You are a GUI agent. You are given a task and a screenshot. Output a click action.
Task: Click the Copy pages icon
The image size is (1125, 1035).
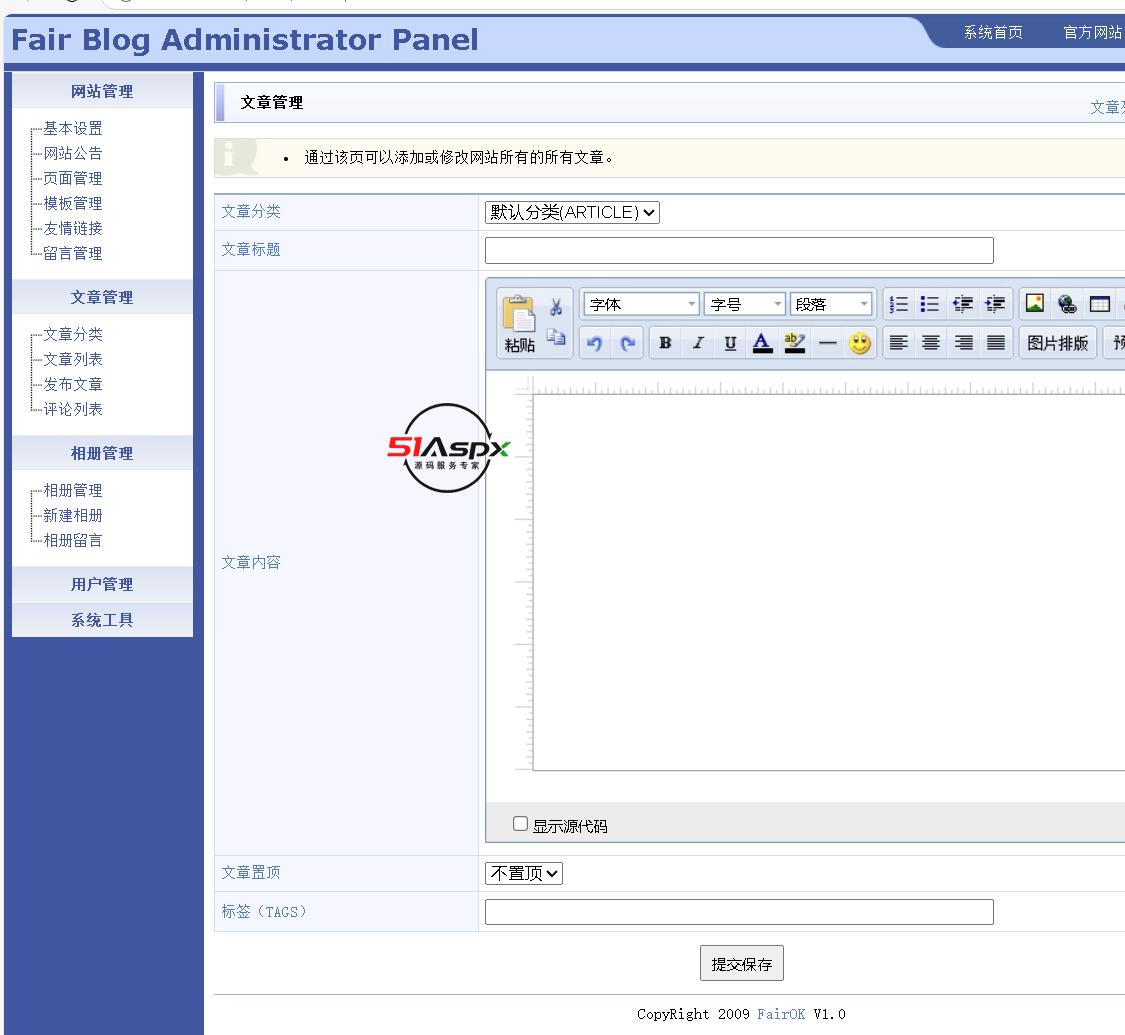pos(556,337)
